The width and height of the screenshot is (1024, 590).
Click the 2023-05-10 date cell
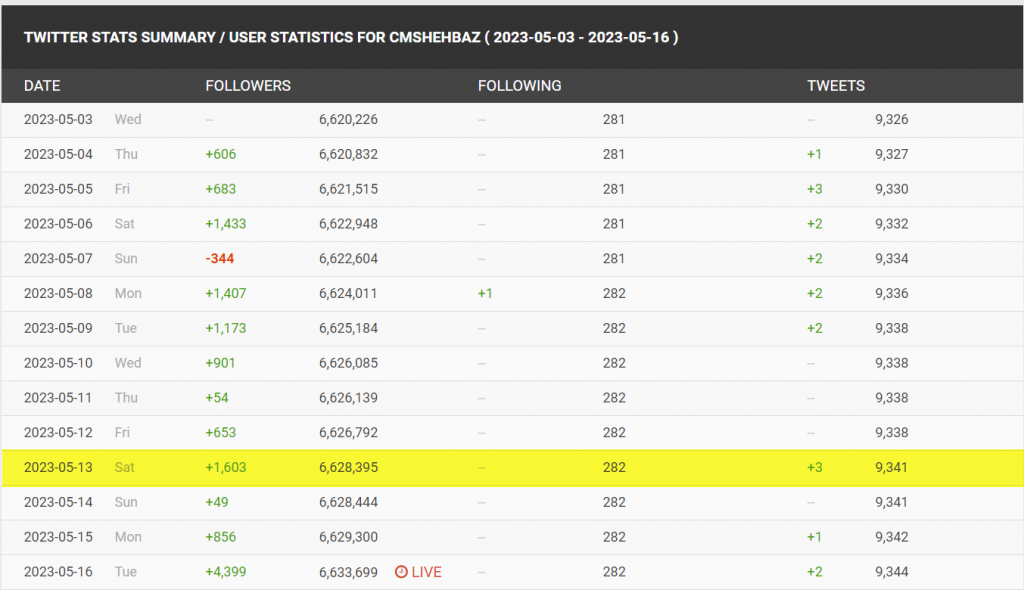pyautogui.click(x=58, y=363)
